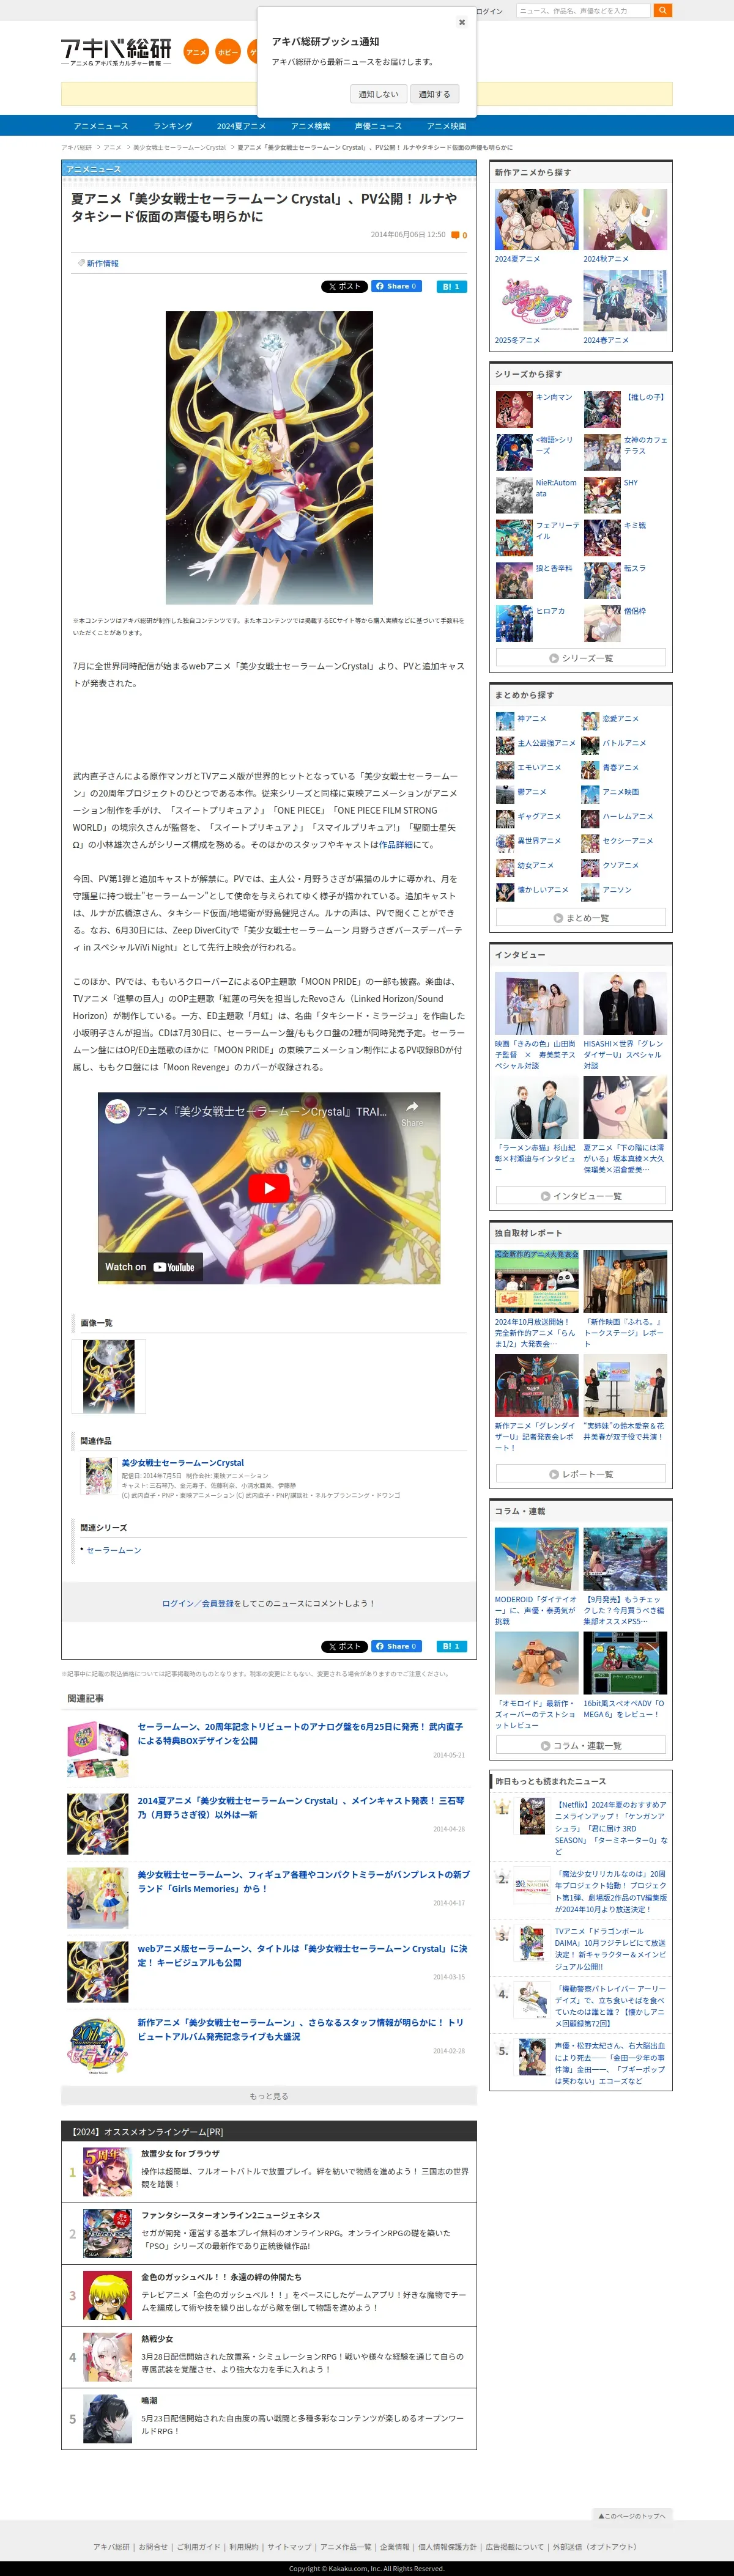The image size is (734, 2576).
Task: Click the orange search icon button
Action: tap(662, 11)
